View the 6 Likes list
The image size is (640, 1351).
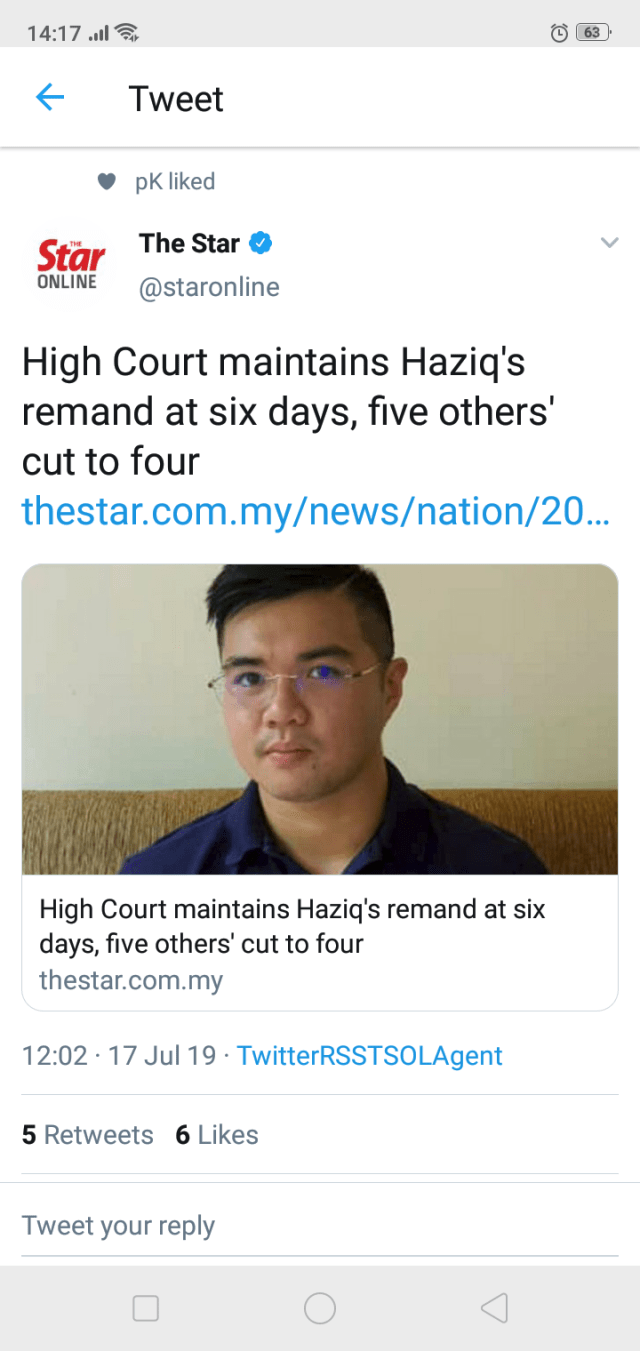coord(217,1135)
